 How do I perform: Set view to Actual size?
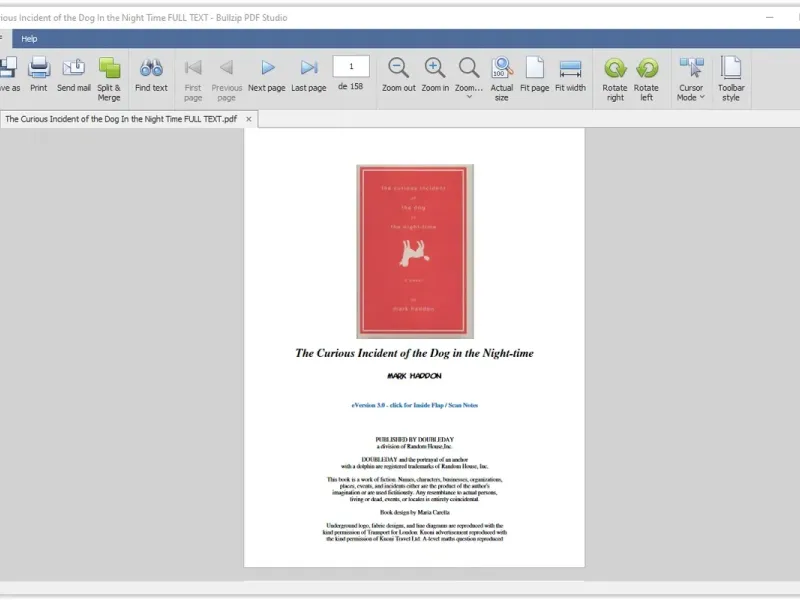[x=502, y=79]
